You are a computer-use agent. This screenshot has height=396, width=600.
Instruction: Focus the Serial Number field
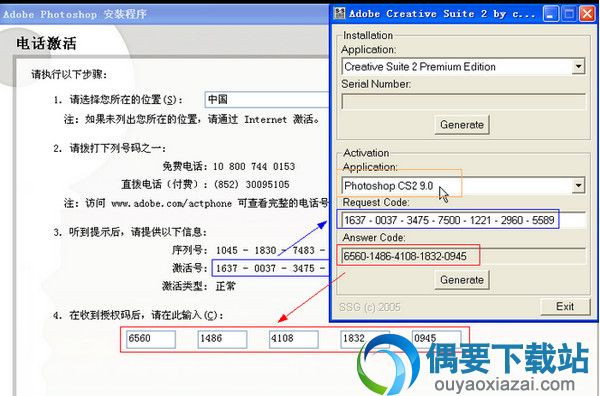click(x=463, y=102)
